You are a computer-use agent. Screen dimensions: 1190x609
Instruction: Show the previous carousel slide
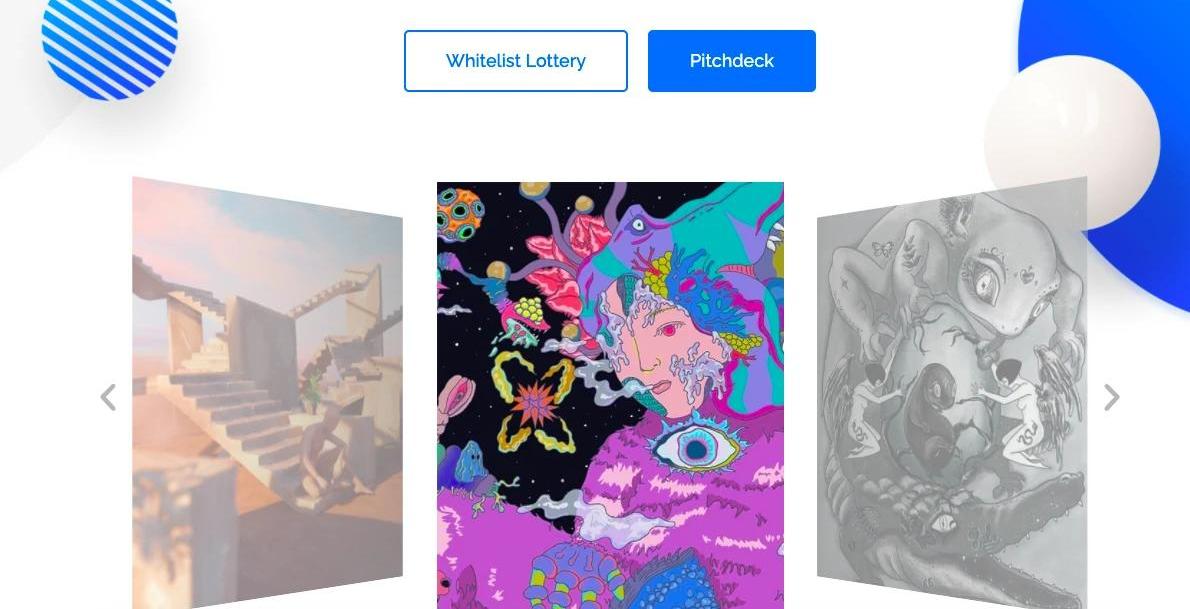(108, 397)
